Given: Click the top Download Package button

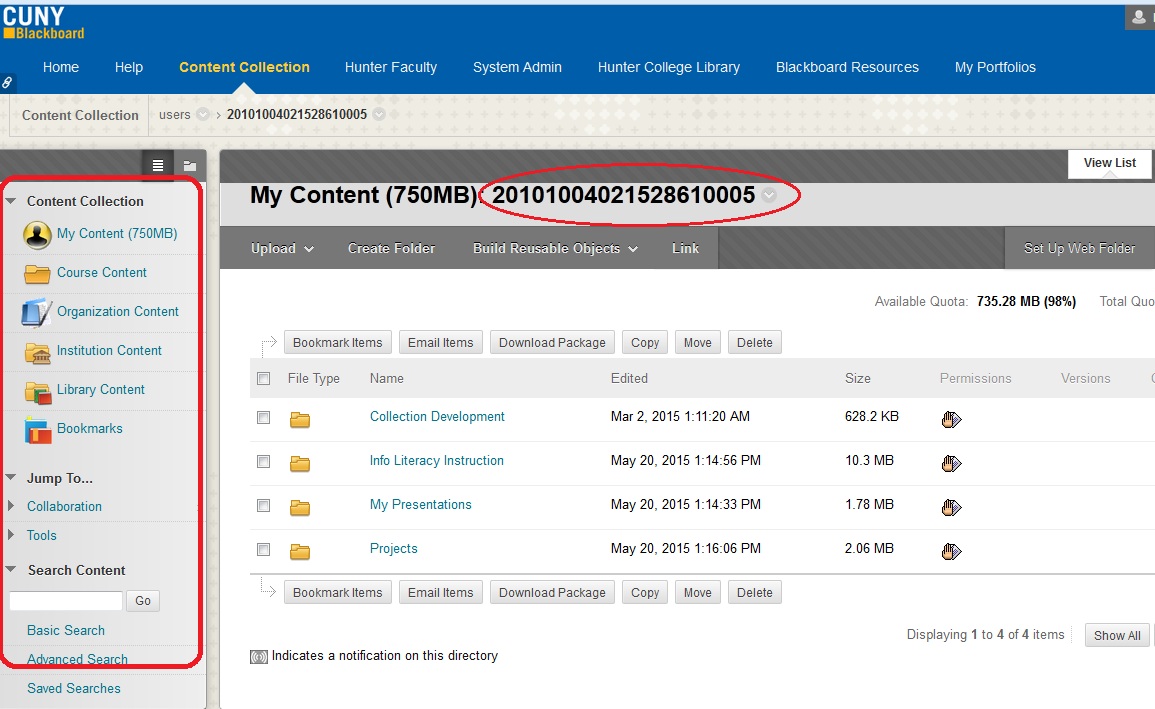Looking at the screenshot, I should point(552,342).
